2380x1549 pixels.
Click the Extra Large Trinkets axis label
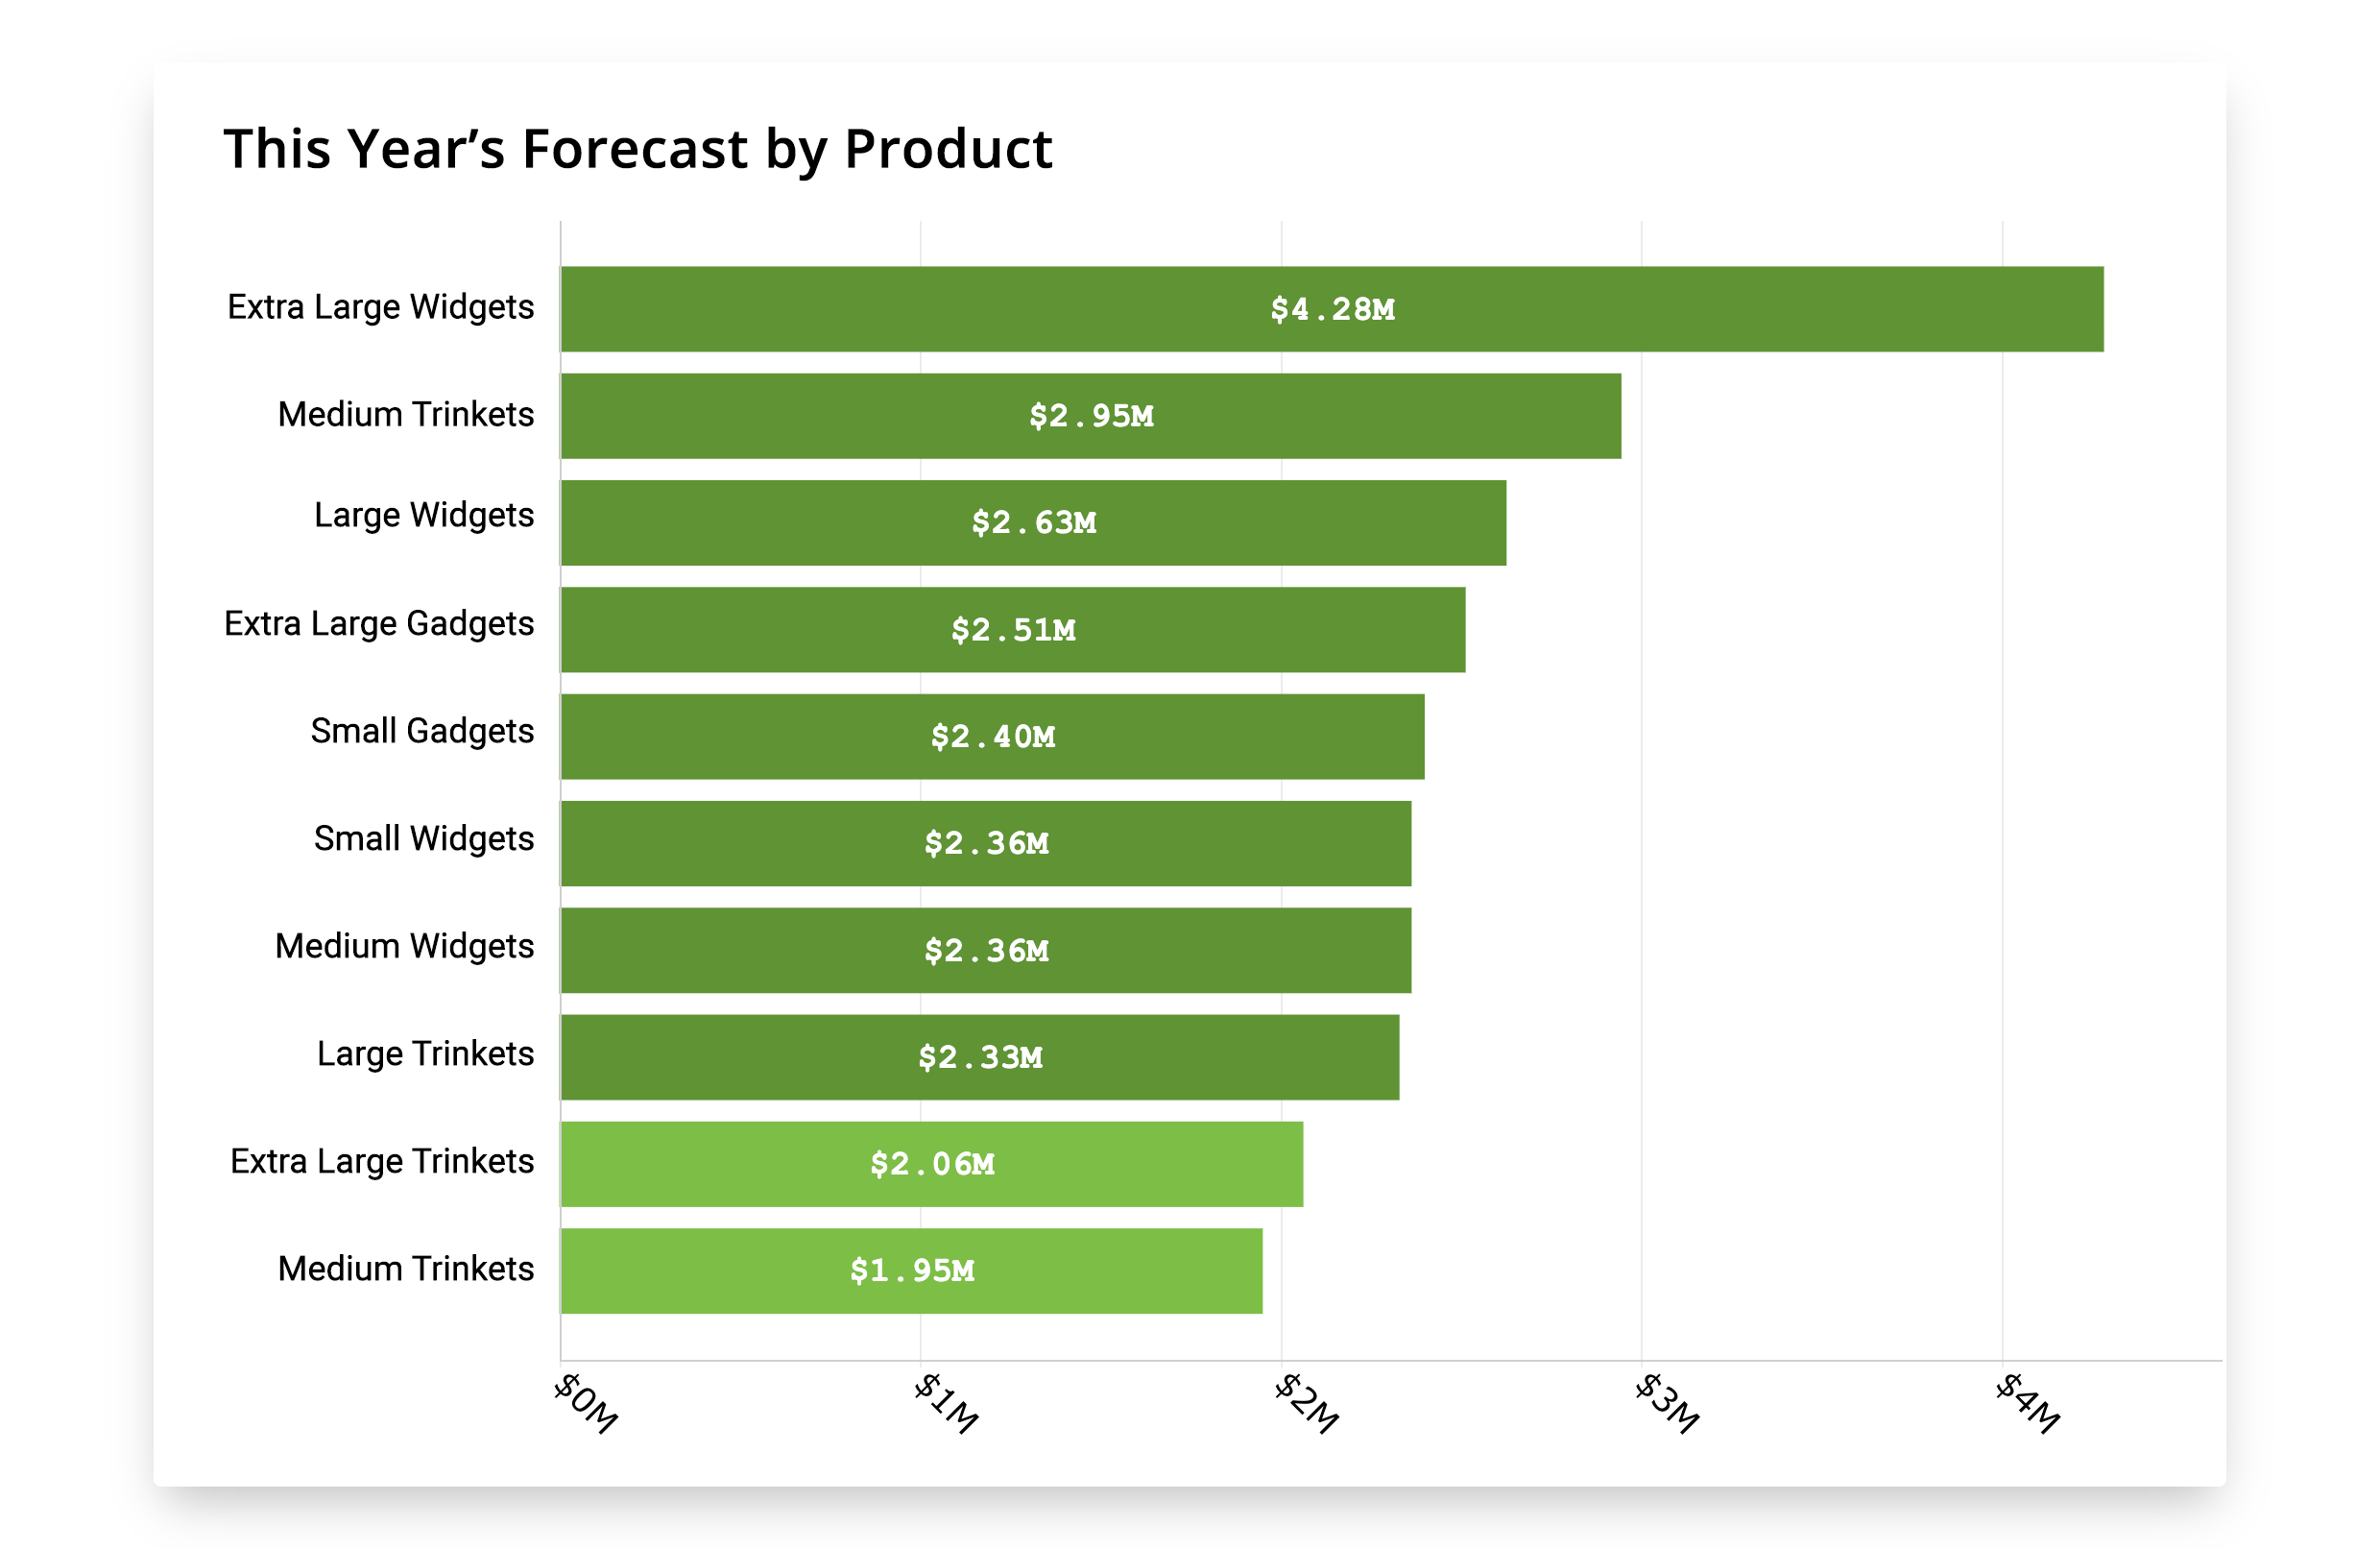[x=381, y=1161]
